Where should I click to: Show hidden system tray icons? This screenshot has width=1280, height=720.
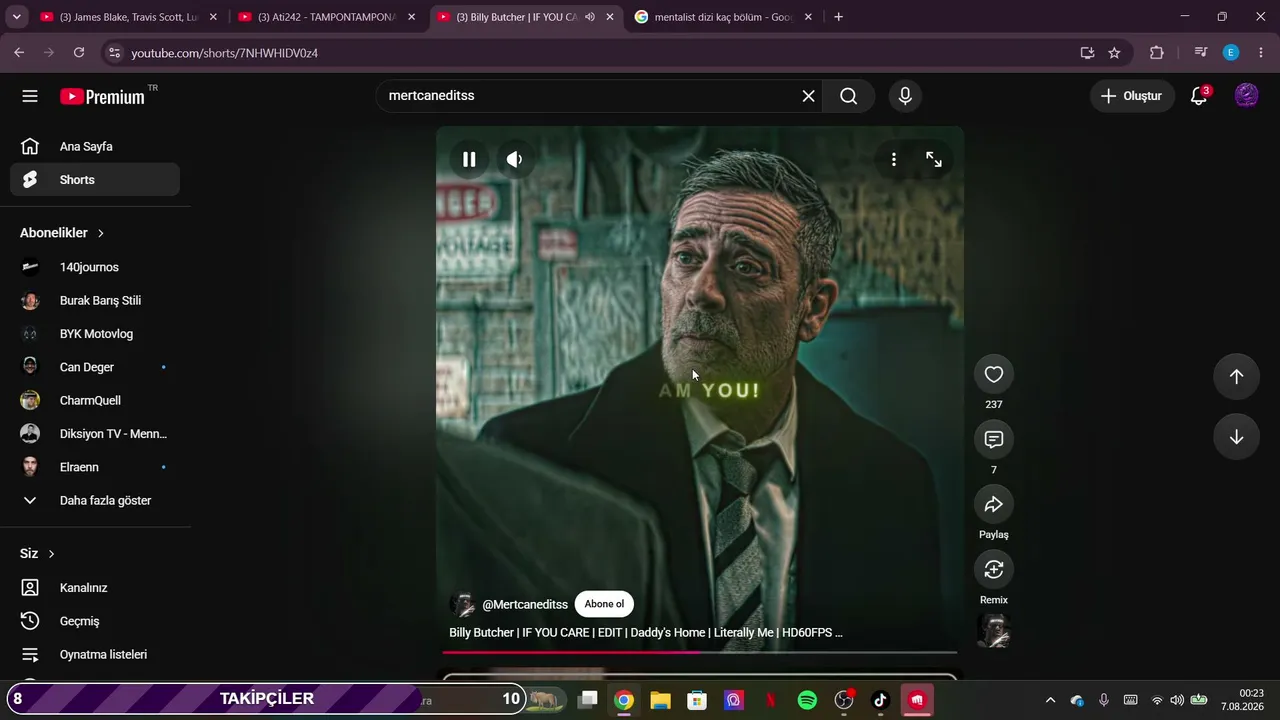coord(1050,700)
